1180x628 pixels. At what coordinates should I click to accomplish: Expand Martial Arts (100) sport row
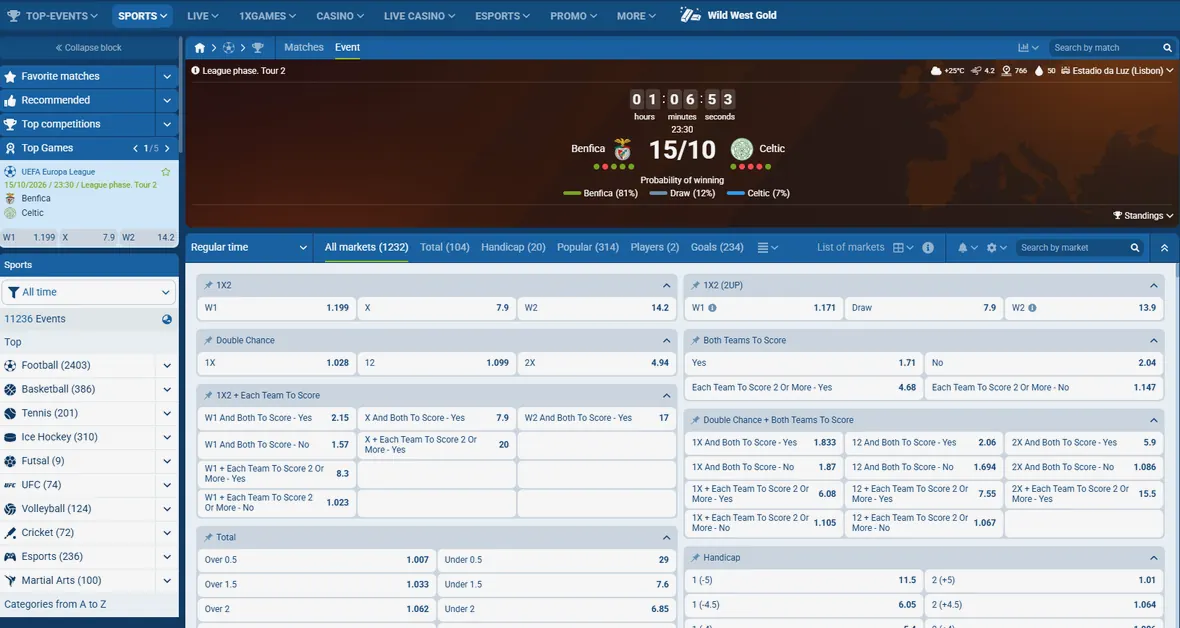[x=166, y=581]
